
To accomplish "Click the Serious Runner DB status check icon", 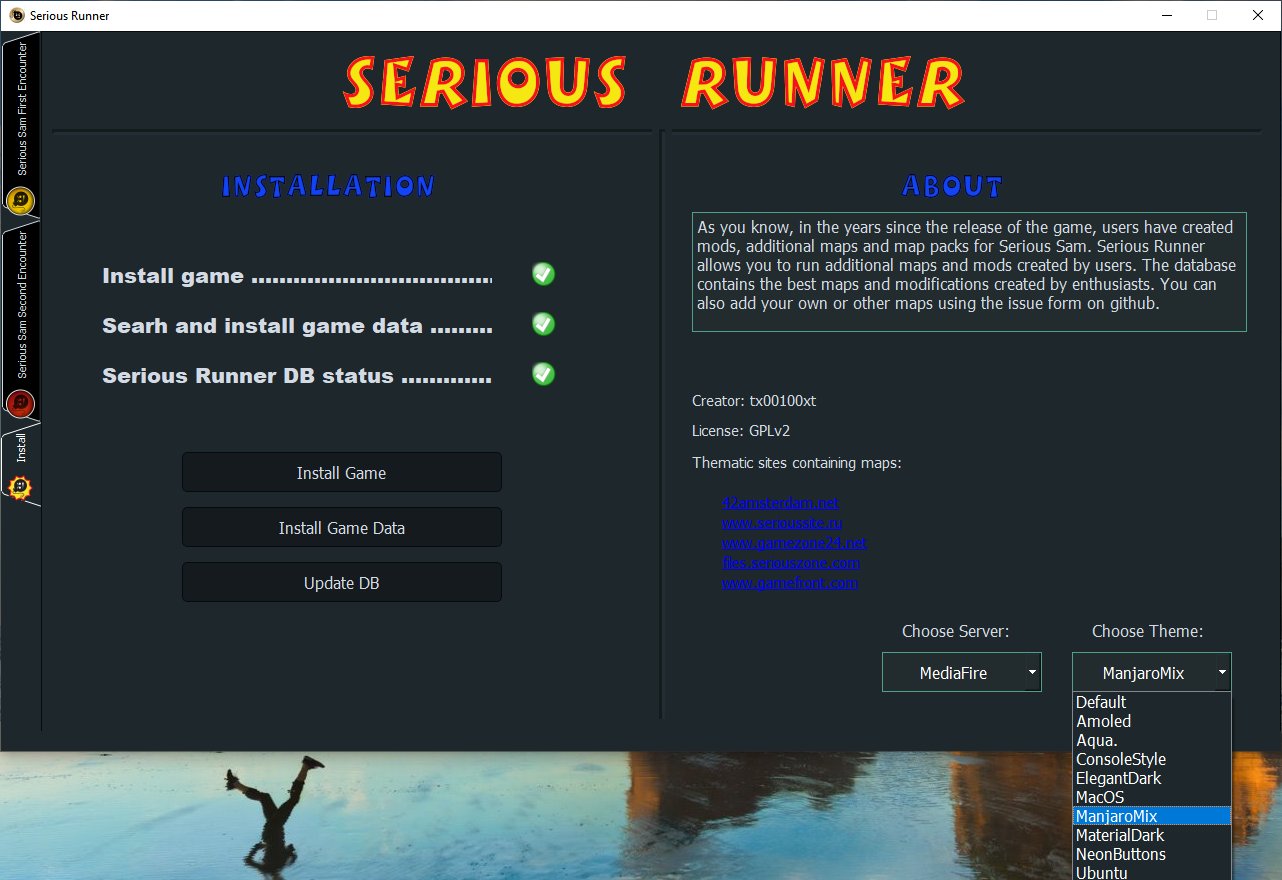I will tap(544, 374).
